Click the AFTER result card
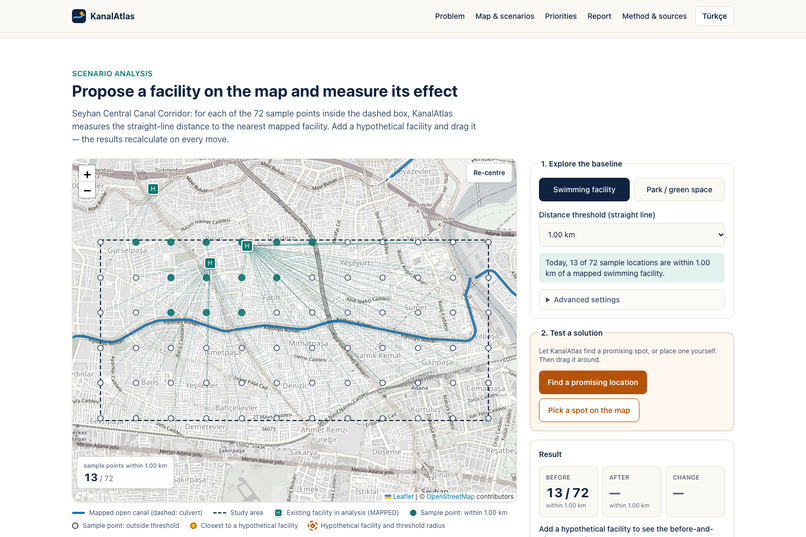This screenshot has height=537, width=806. pyautogui.click(x=632, y=491)
